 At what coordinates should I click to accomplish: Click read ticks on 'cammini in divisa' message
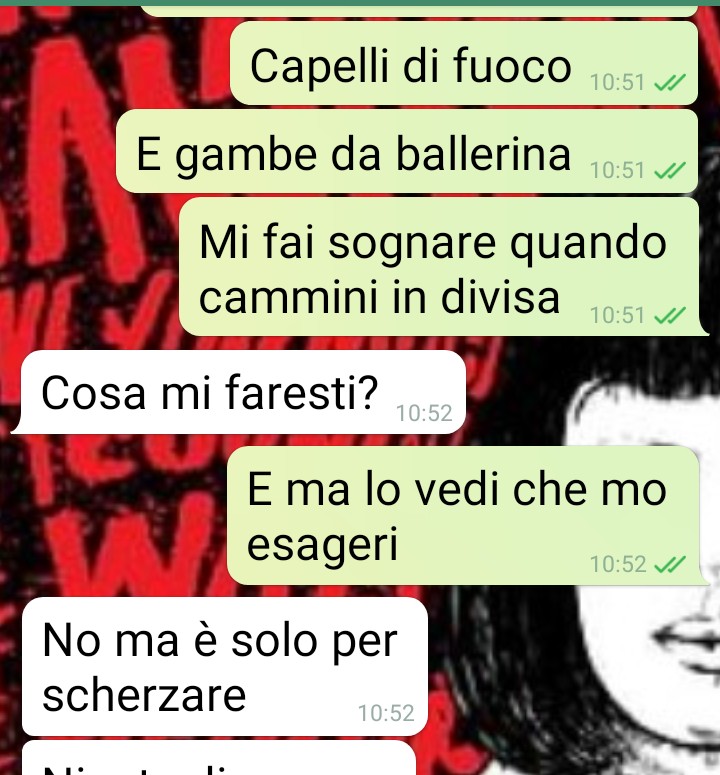670,315
